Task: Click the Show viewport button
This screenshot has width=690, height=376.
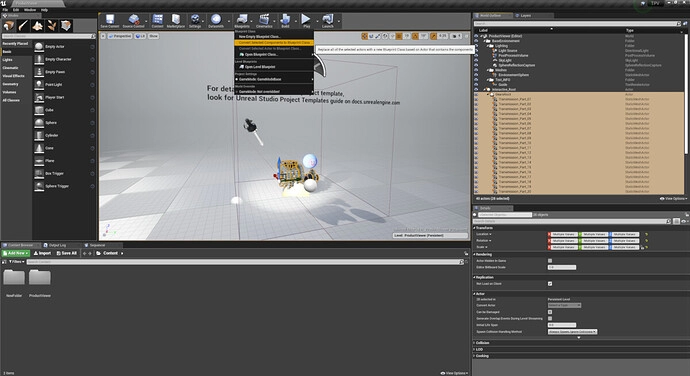Action: [153, 36]
